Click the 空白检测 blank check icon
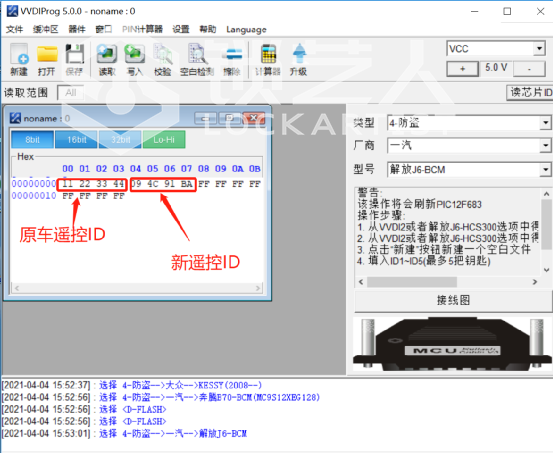This screenshot has height=453, width=553. [197, 59]
